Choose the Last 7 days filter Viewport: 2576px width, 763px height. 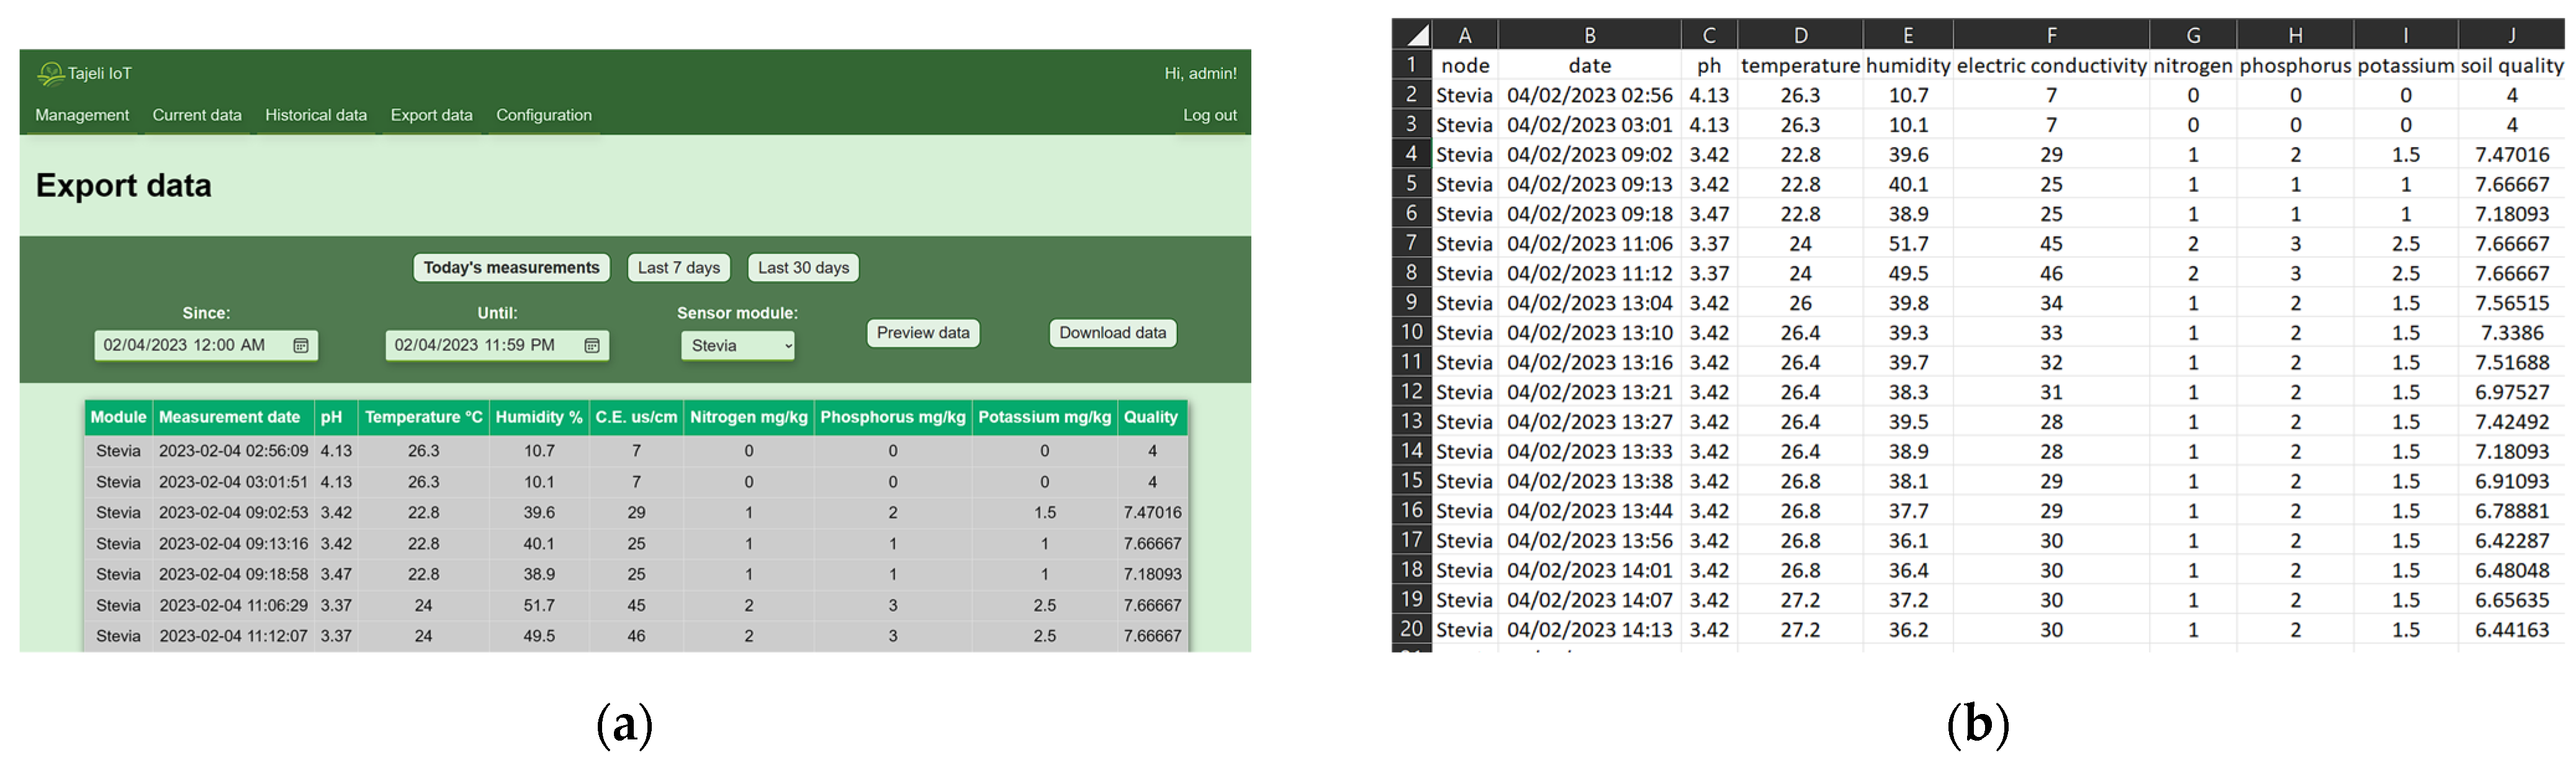tap(678, 267)
